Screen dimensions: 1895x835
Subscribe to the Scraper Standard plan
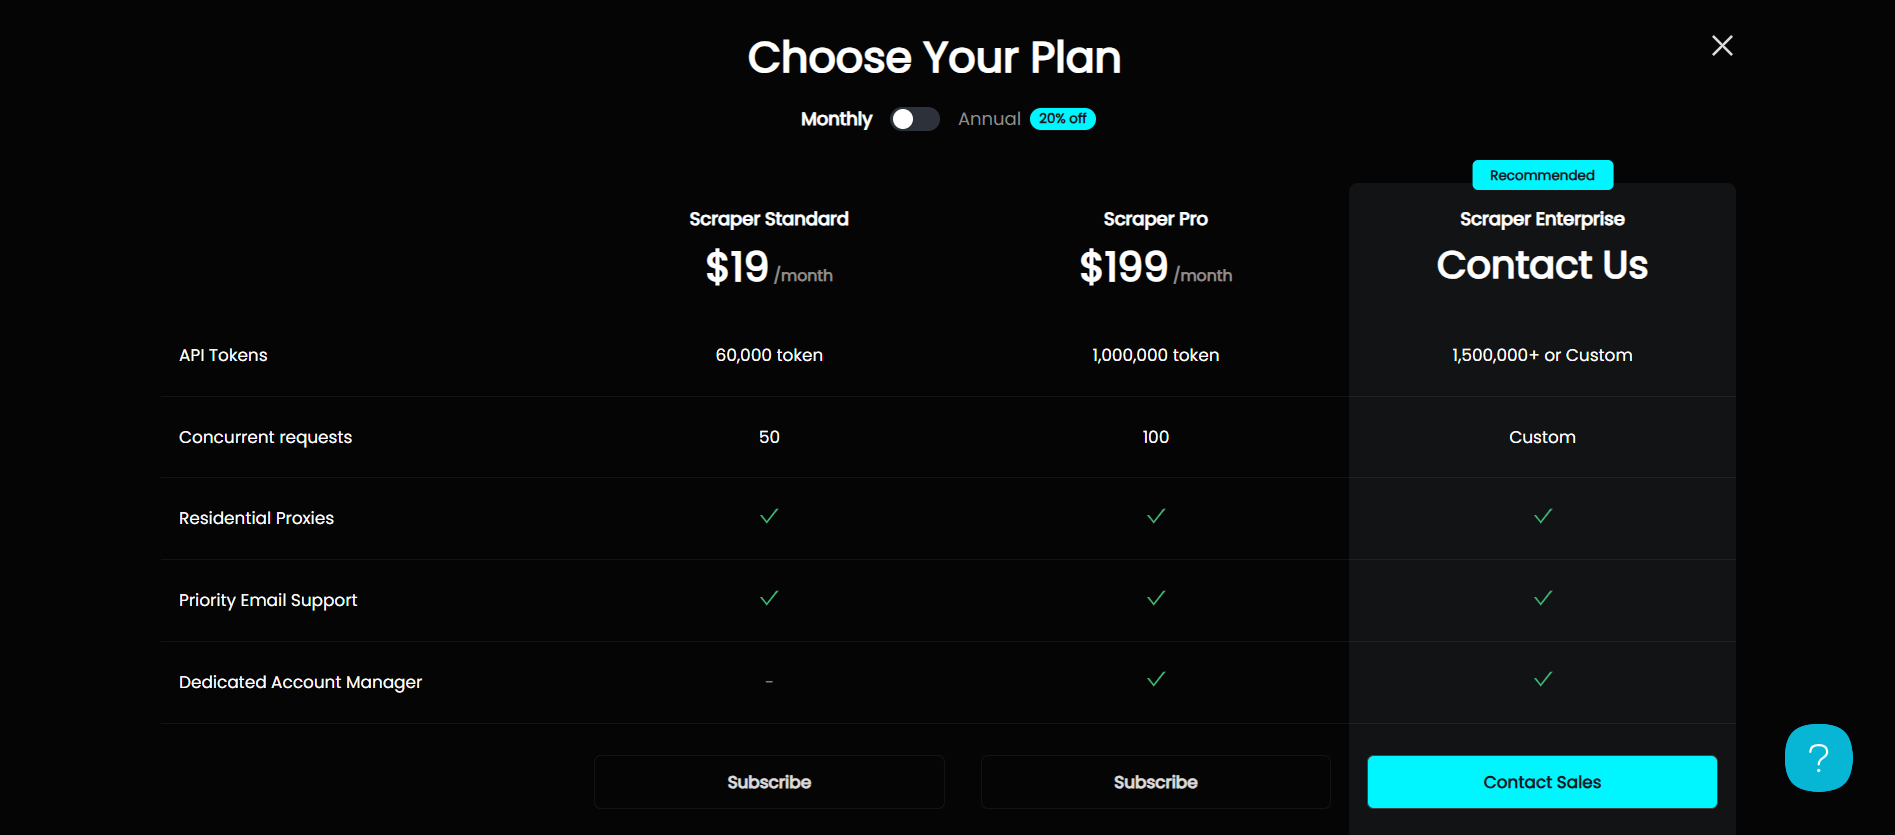click(768, 781)
